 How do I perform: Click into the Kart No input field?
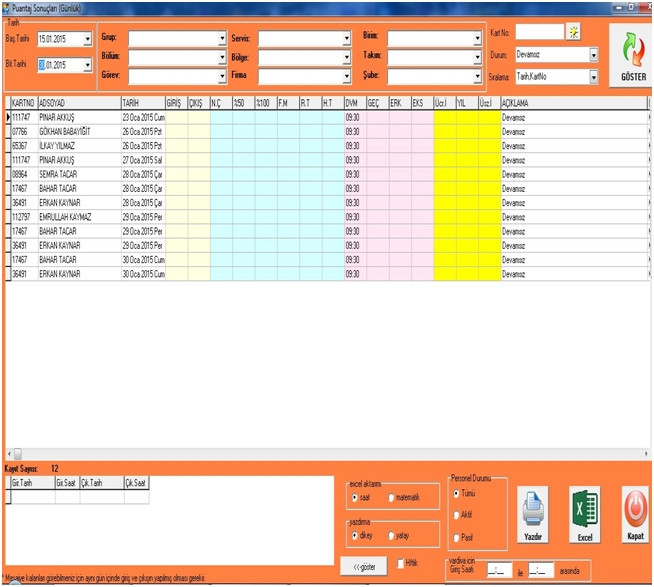pyautogui.click(x=540, y=32)
